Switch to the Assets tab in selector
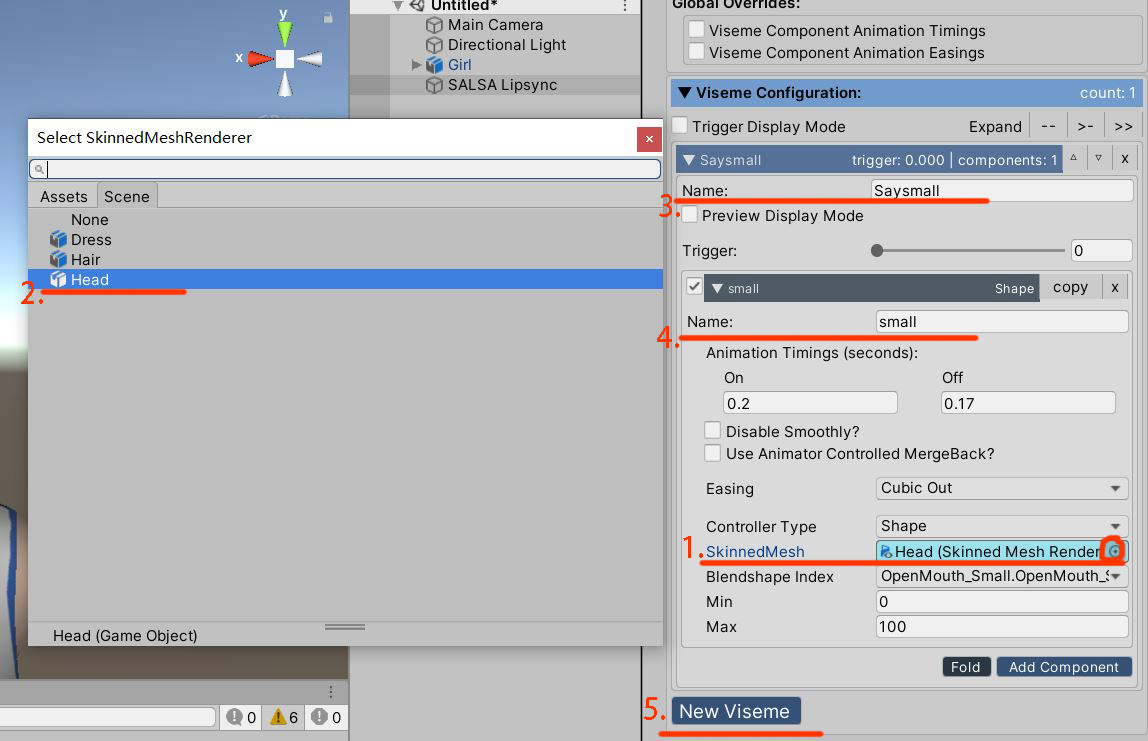This screenshot has width=1148, height=741. (64, 196)
